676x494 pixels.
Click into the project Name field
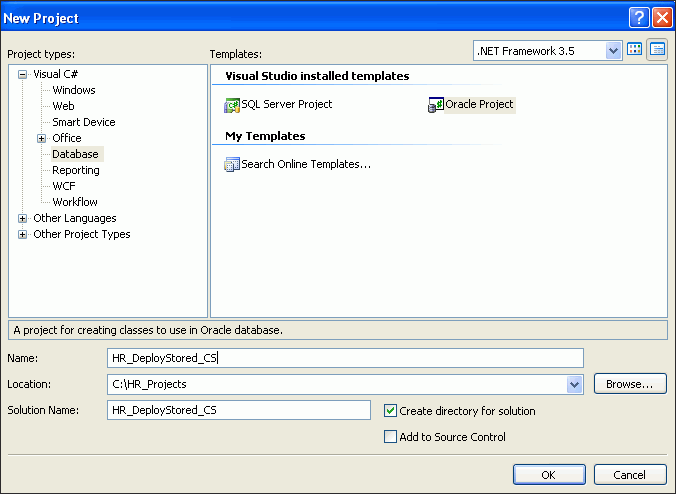[x=344, y=358]
